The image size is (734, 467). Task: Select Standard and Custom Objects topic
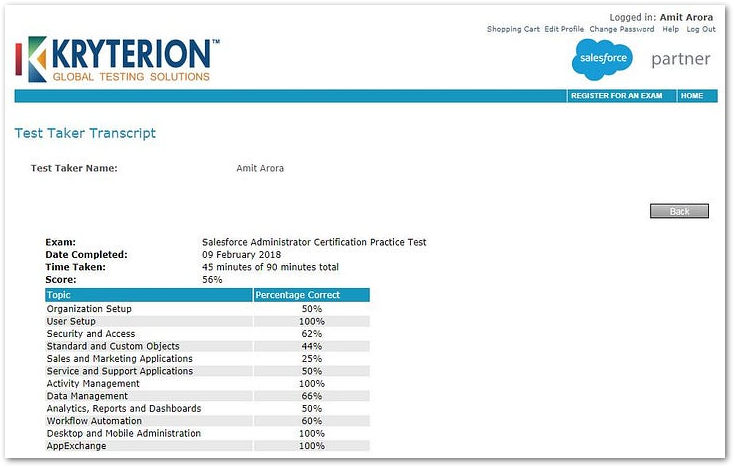pyautogui.click(x=113, y=346)
